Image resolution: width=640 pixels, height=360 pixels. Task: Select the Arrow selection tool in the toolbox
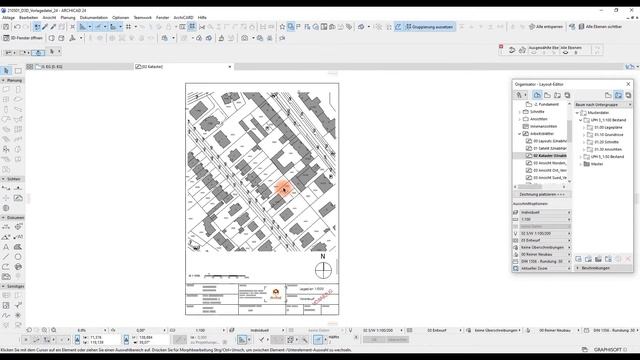pyautogui.click(x=6, y=71)
